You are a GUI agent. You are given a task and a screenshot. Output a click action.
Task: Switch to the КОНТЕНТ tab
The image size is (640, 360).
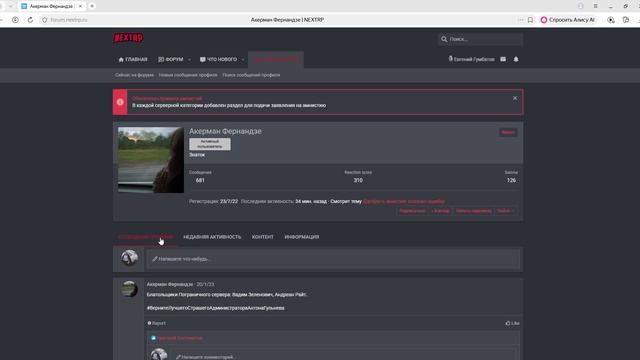click(x=262, y=237)
